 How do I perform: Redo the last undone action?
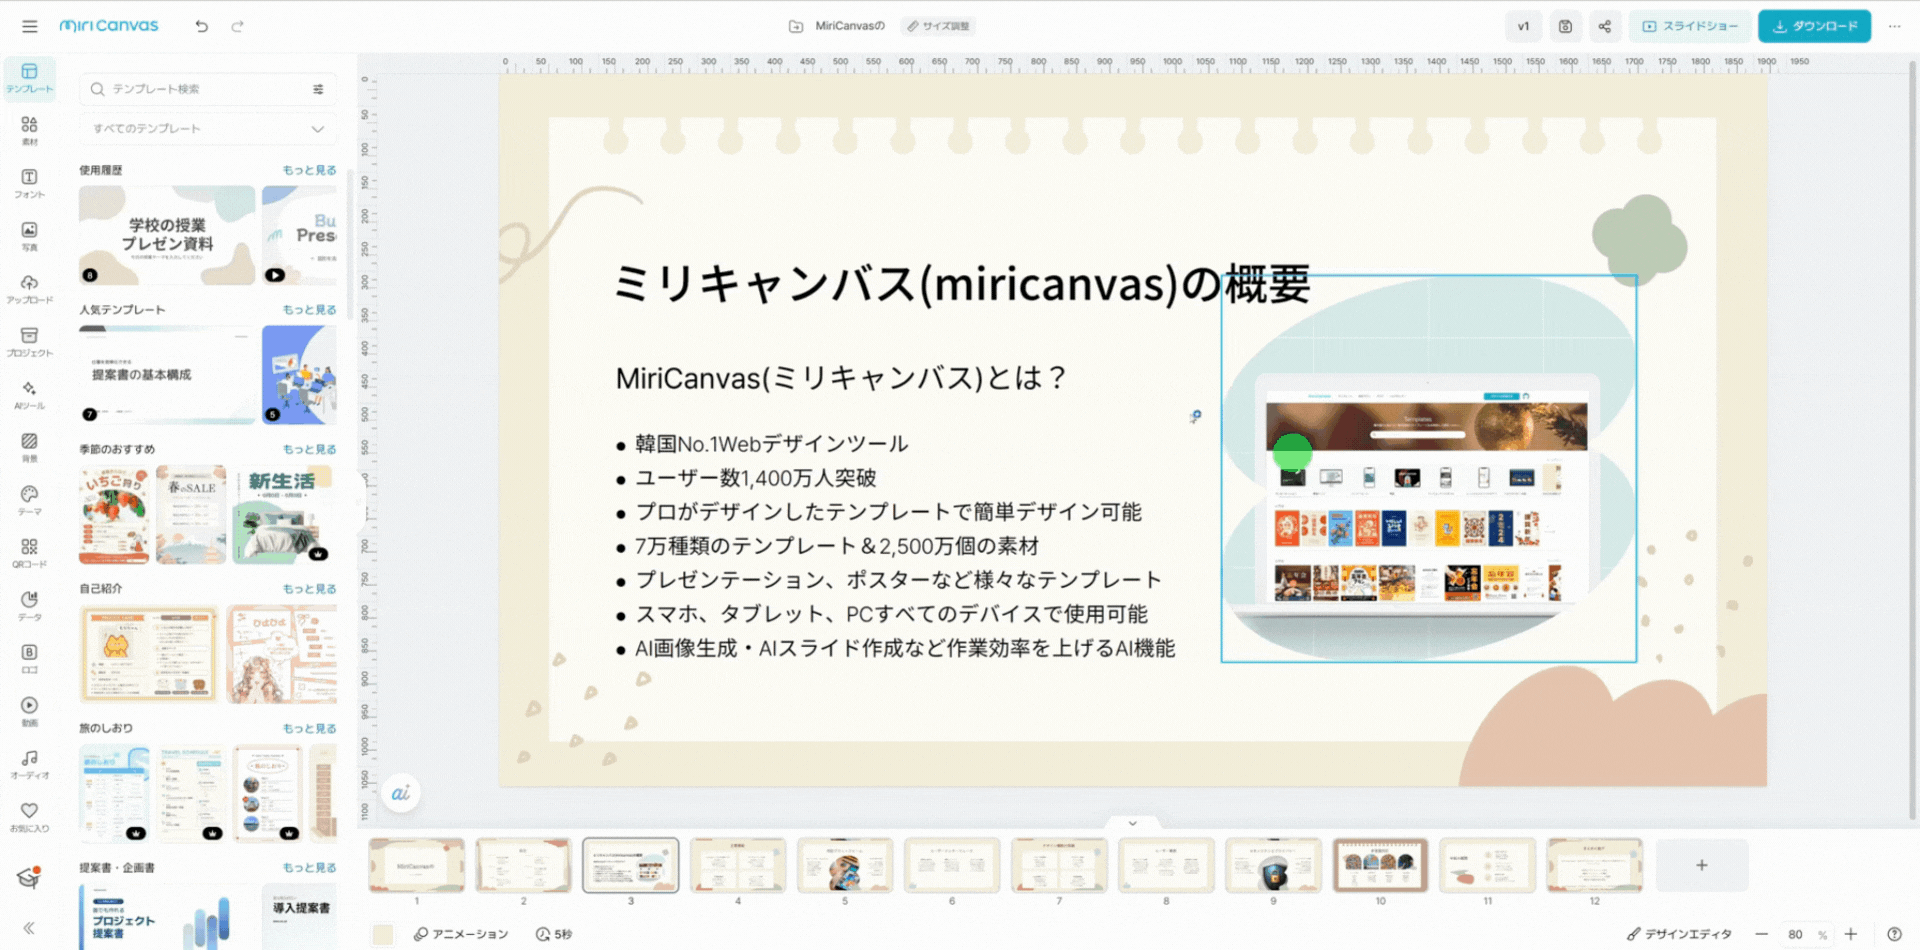(237, 26)
